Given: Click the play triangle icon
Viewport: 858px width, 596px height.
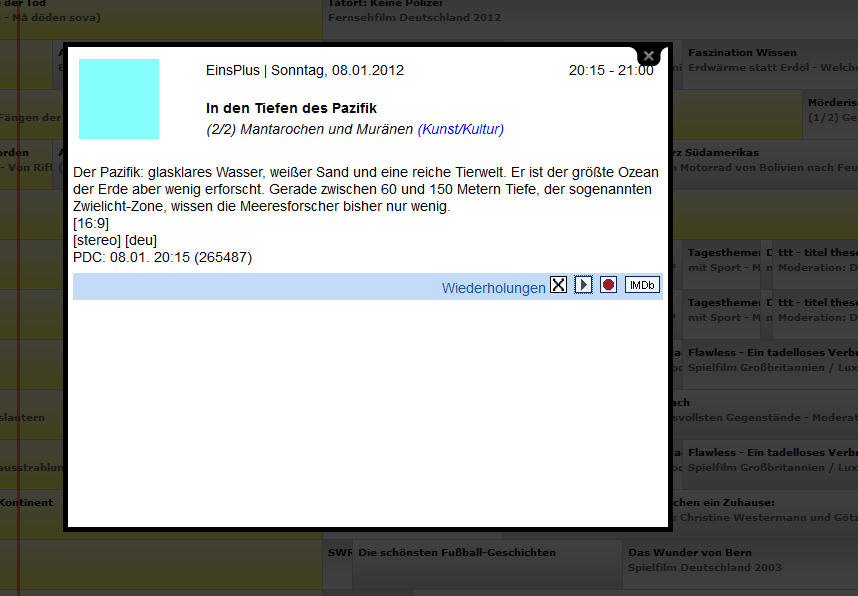Looking at the screenshot, I should click(x=583, y=285).
